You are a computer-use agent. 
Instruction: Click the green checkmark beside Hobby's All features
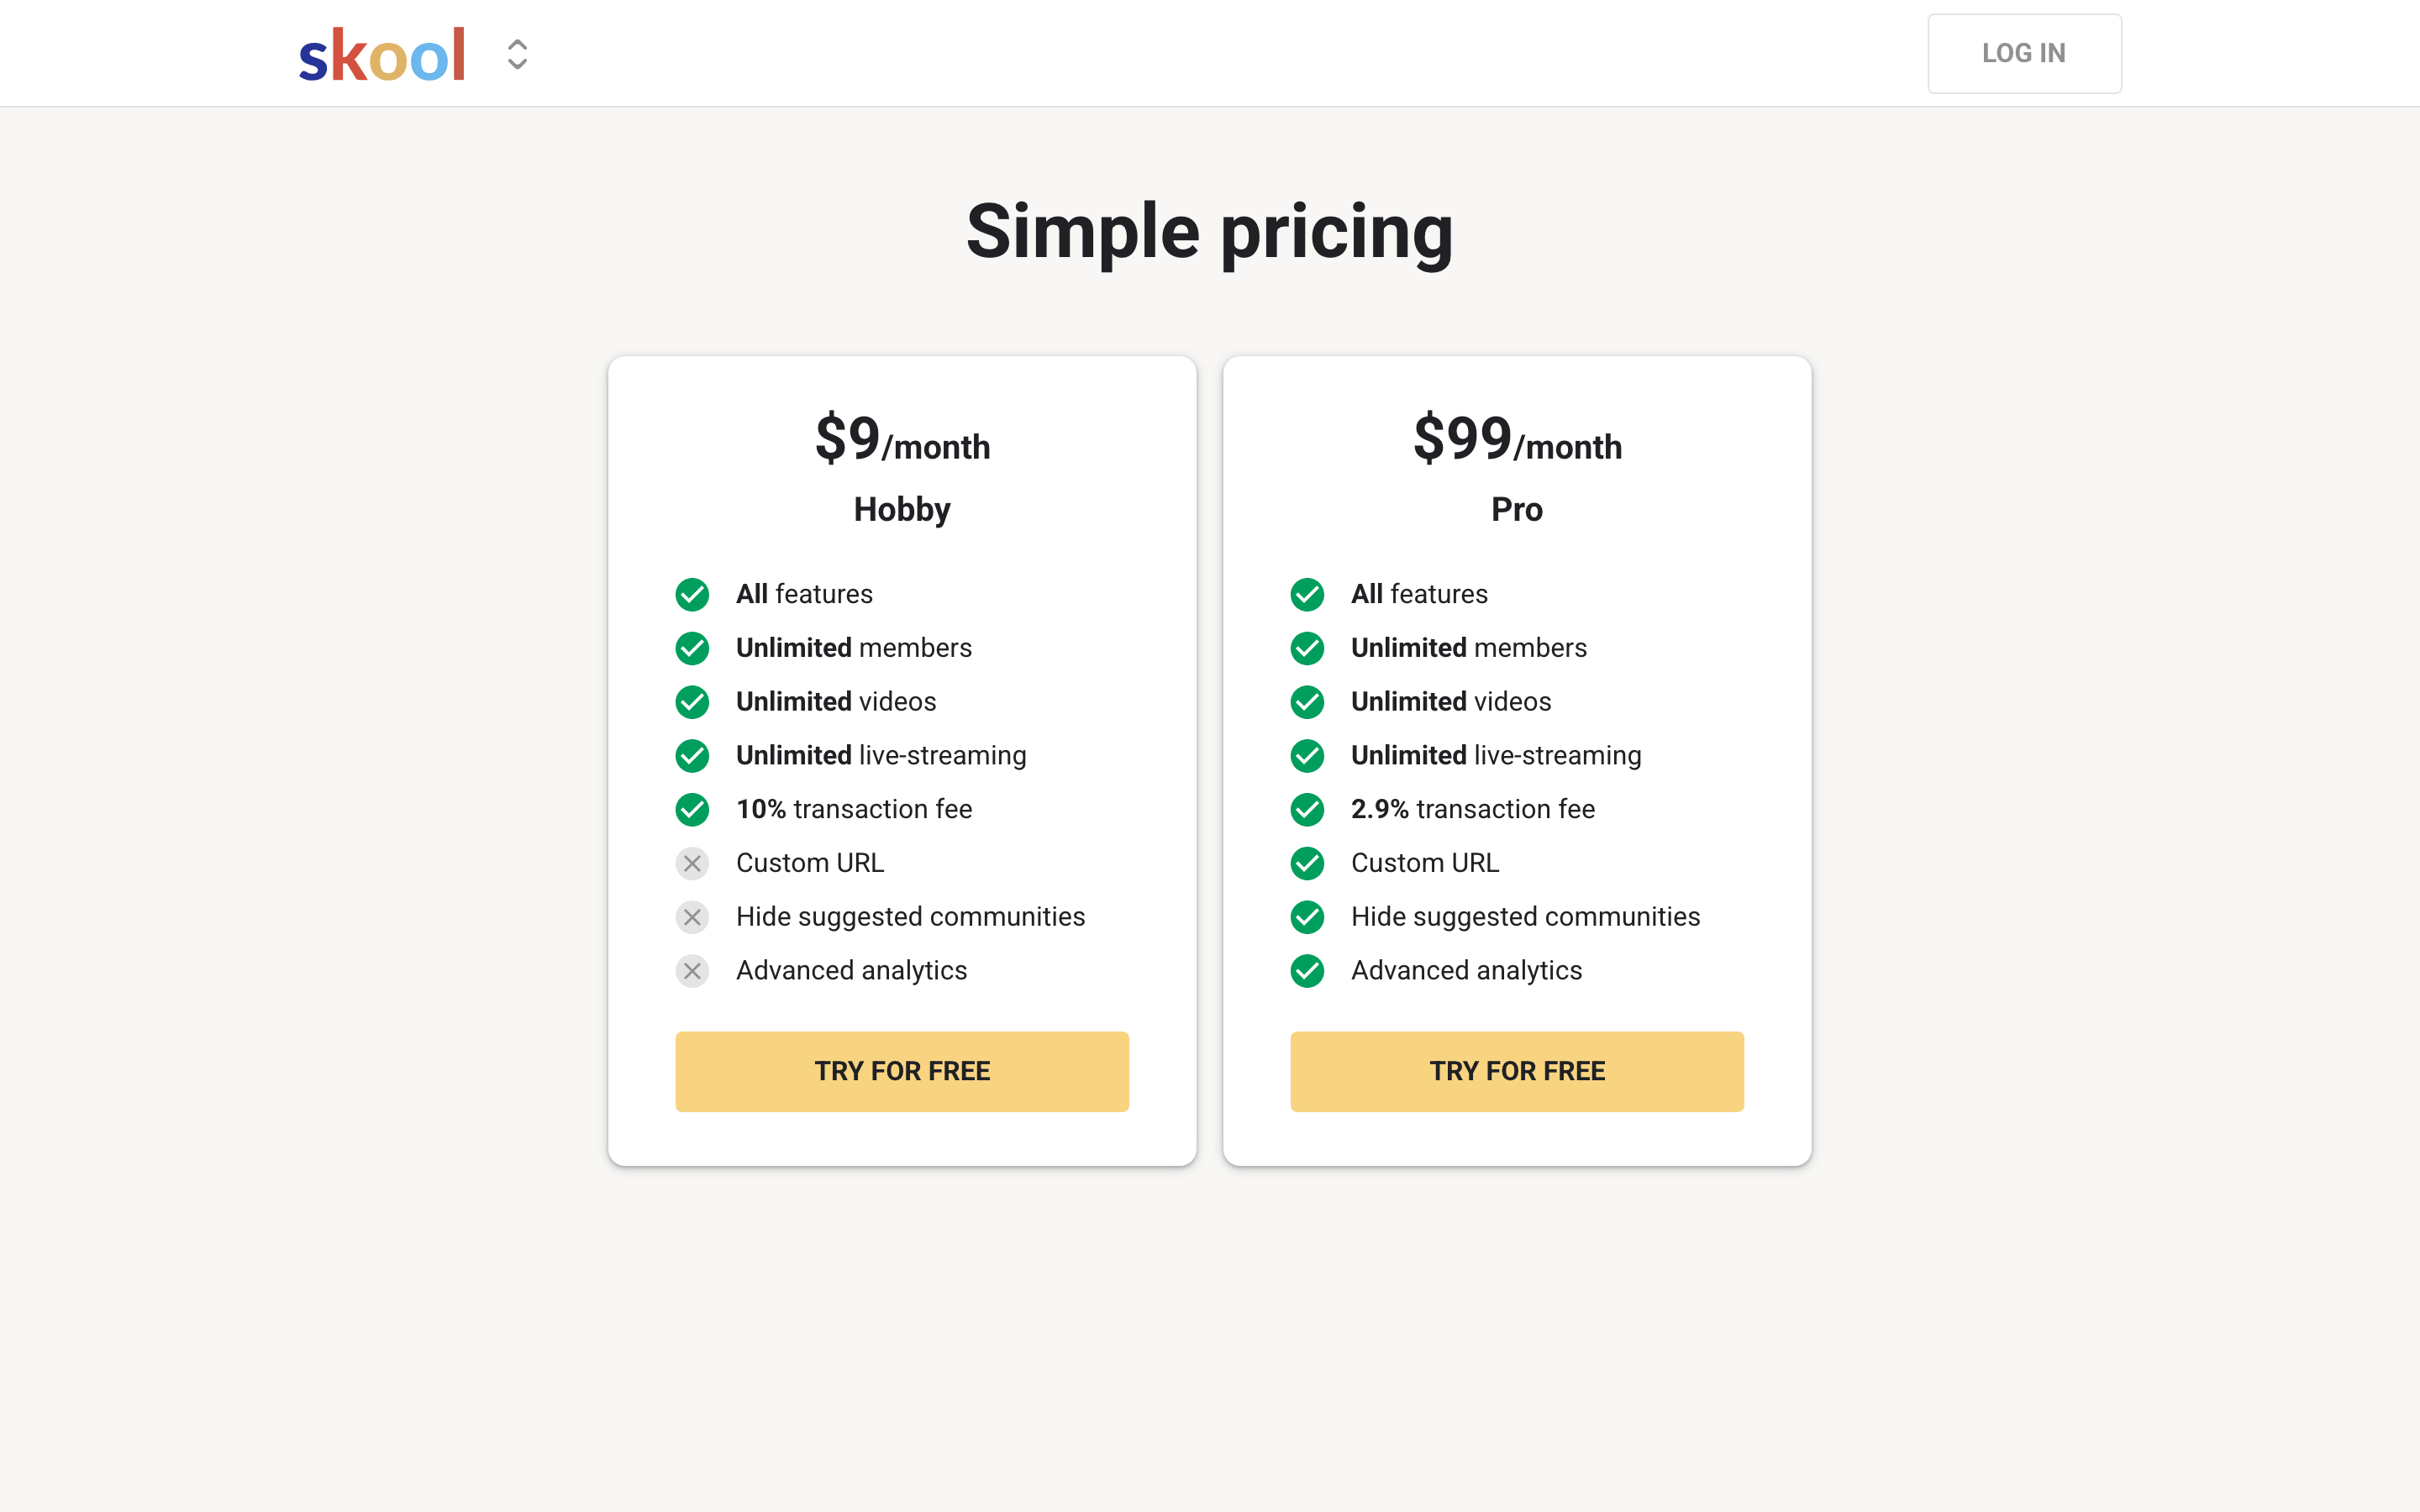tap(692, 594)
